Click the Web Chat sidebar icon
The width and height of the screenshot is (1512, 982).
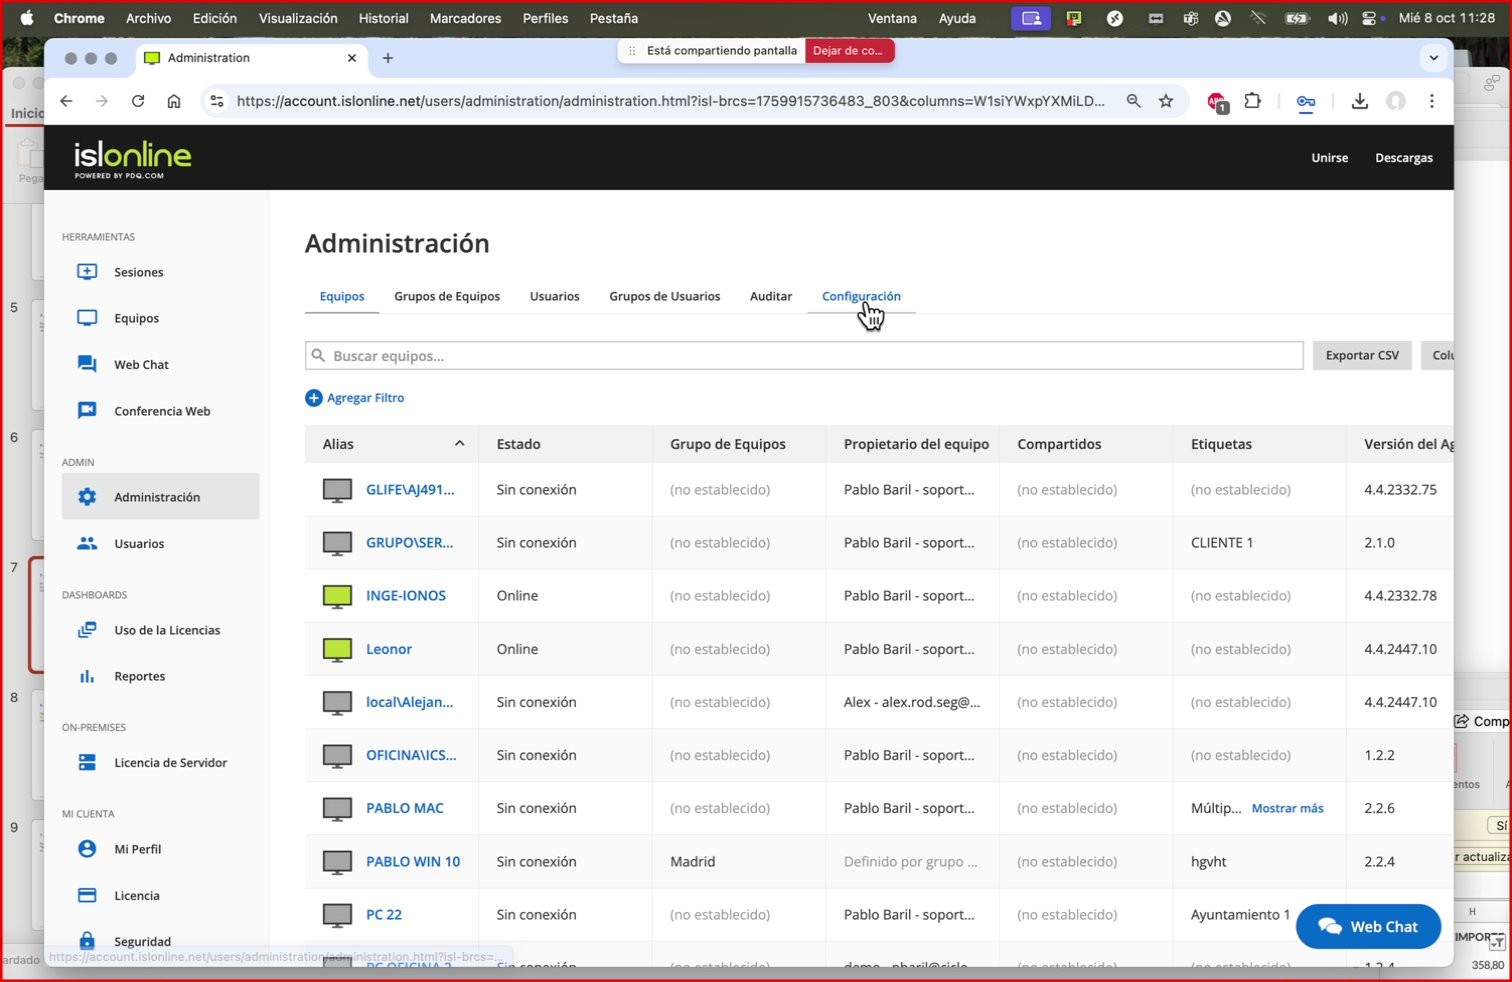(87, 364)
